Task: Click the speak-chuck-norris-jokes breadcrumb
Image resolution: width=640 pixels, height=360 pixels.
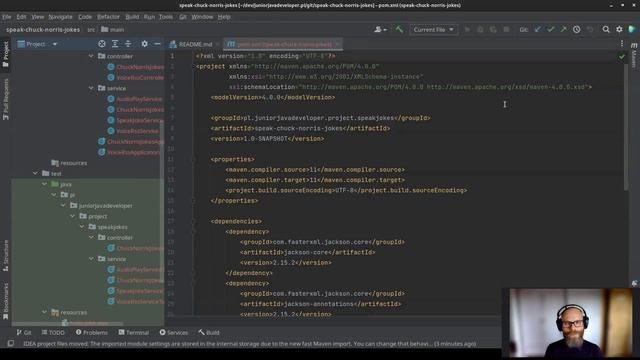Action: coord(43,29)
